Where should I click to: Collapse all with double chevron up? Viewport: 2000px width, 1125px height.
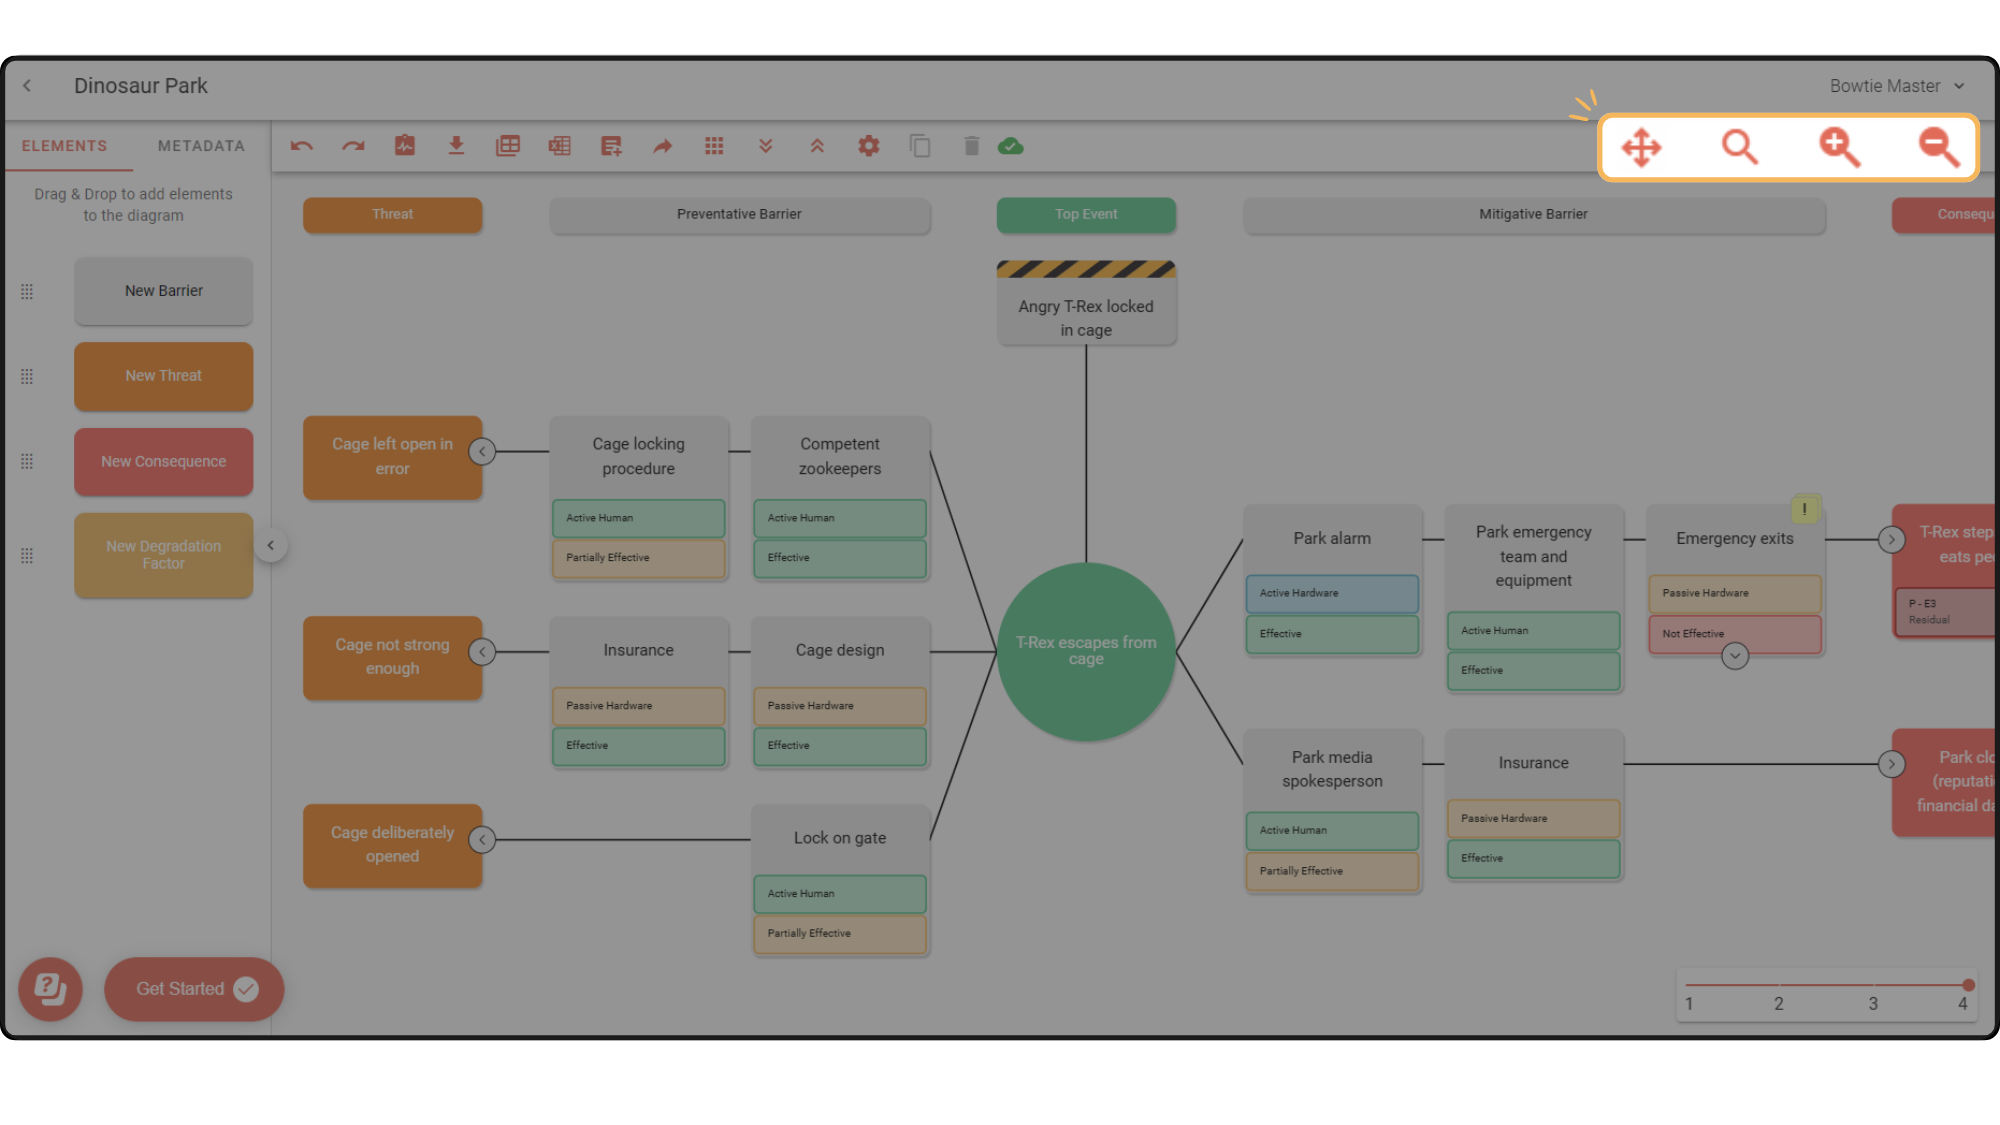click(x=817, y=146)
